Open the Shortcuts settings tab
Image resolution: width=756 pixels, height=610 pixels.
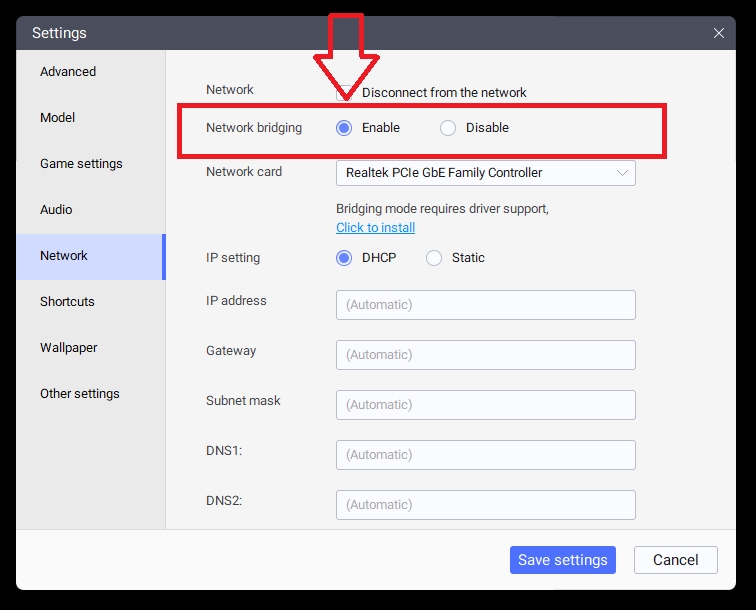click(67, 302)
